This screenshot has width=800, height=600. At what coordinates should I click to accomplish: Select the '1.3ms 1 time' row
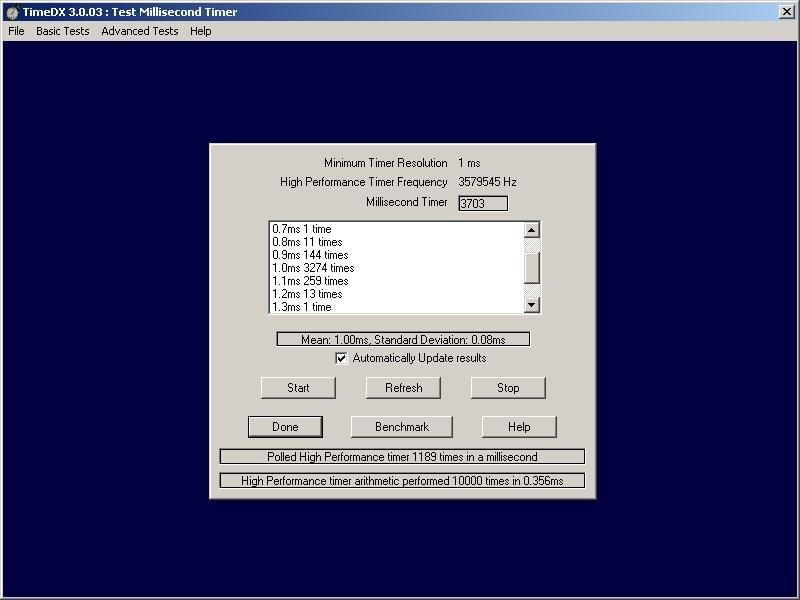396,307
